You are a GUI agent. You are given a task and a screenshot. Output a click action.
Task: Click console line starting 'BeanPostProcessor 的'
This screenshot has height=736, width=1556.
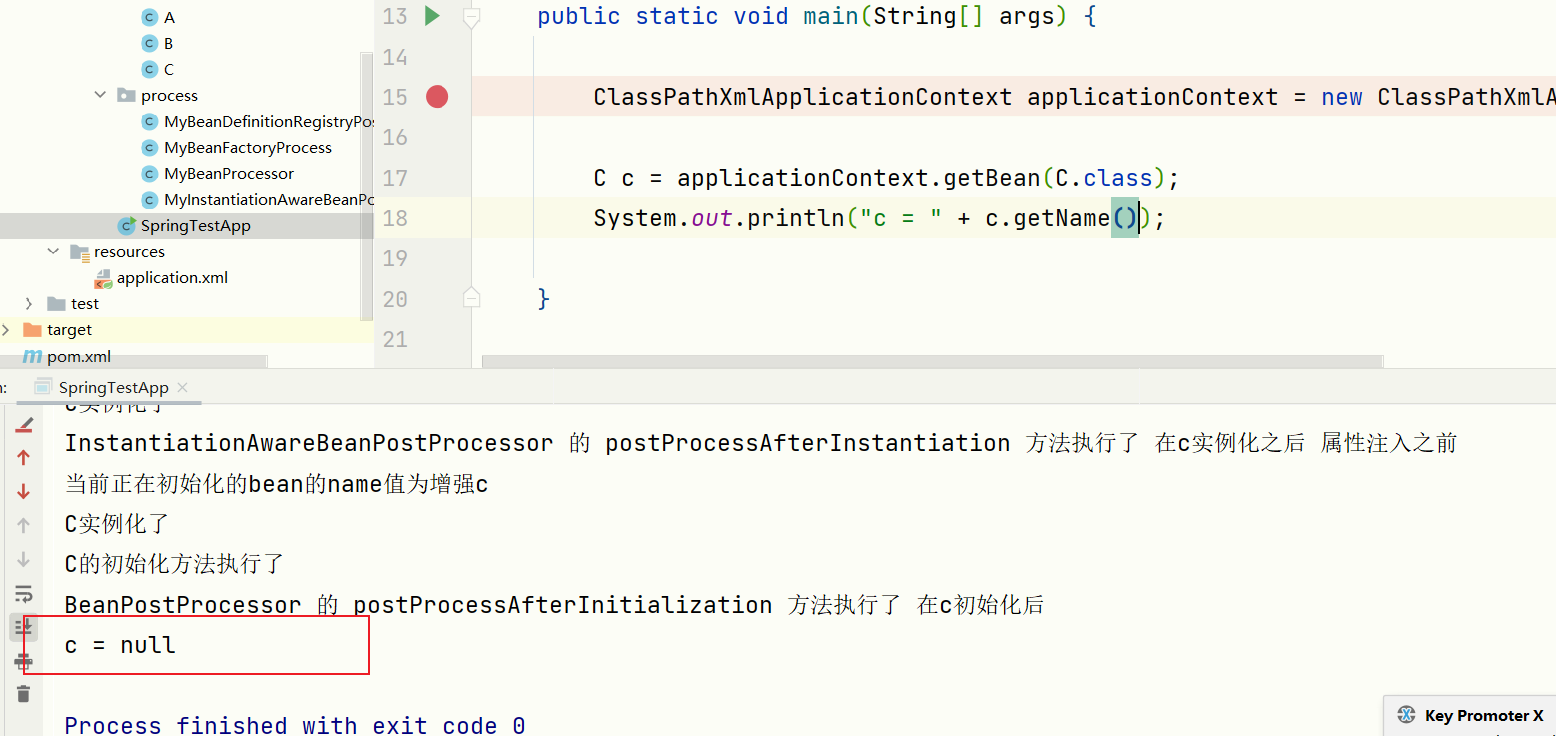click(x=554, y=604)
